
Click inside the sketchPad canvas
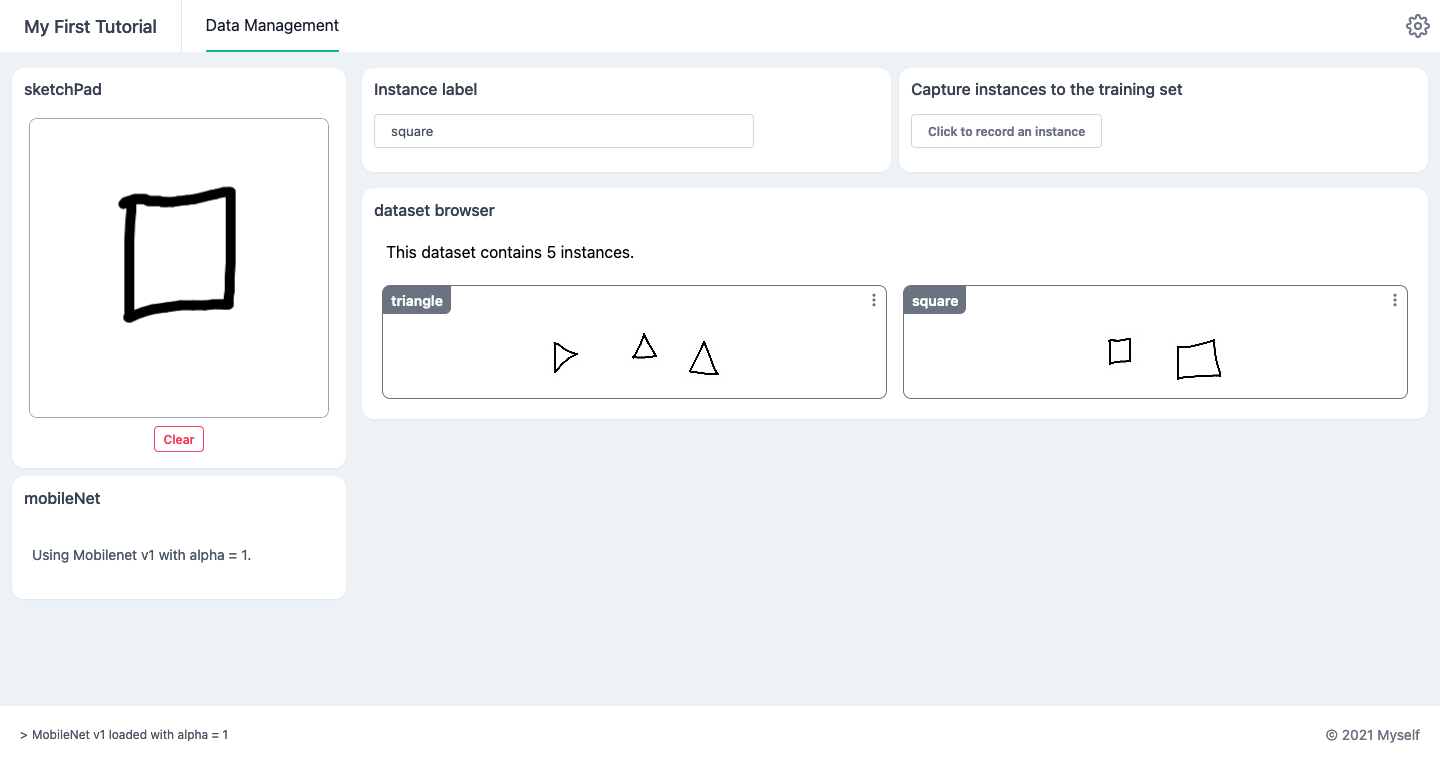pos(178,267)
